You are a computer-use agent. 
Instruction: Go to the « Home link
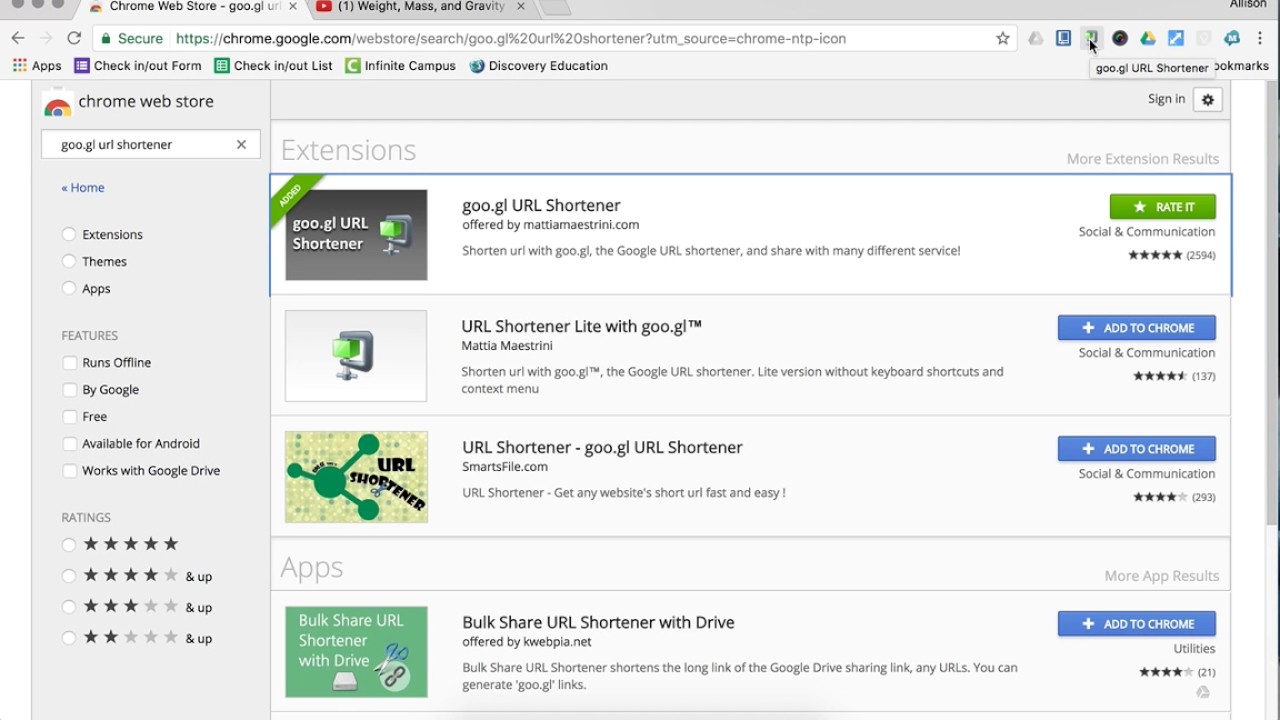coord(83,187)
